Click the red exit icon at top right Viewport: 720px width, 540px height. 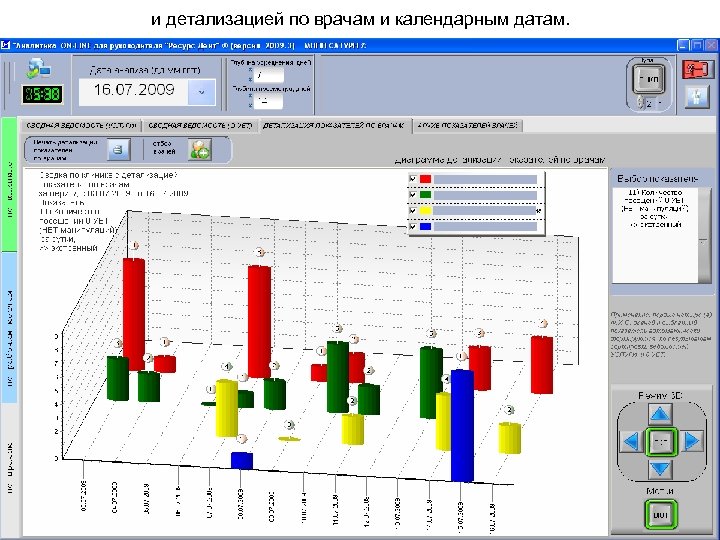click(698, 69)
